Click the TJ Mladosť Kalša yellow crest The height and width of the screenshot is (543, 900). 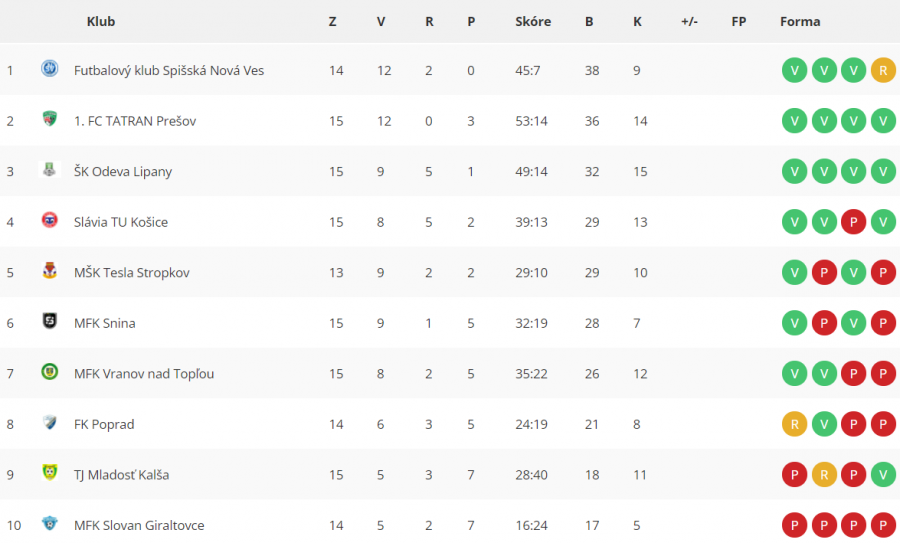(x=50, y=472)
